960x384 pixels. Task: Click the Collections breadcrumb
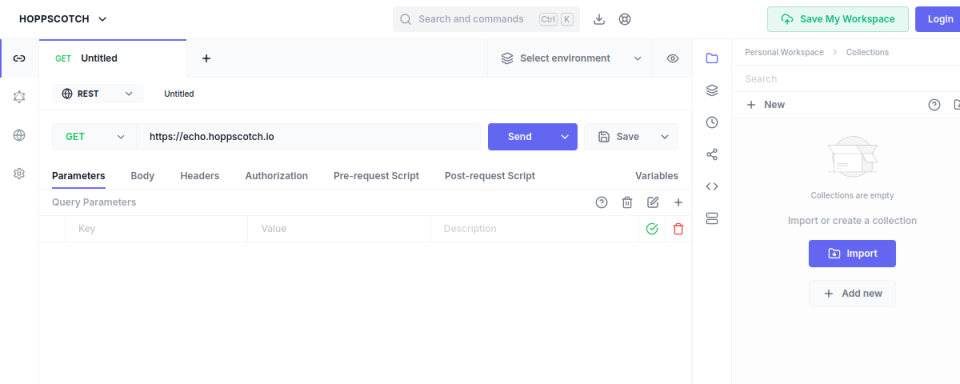coord(867,52)
